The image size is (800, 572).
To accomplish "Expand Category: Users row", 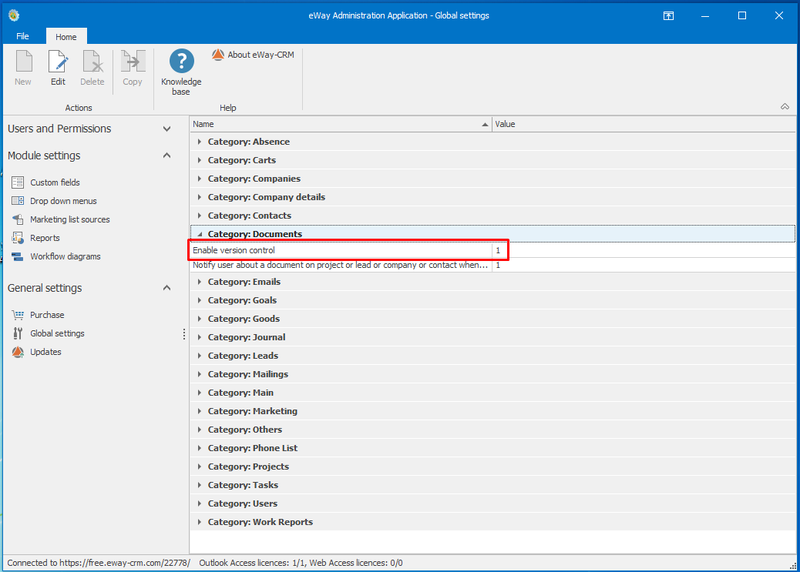I will click(199, 504).
